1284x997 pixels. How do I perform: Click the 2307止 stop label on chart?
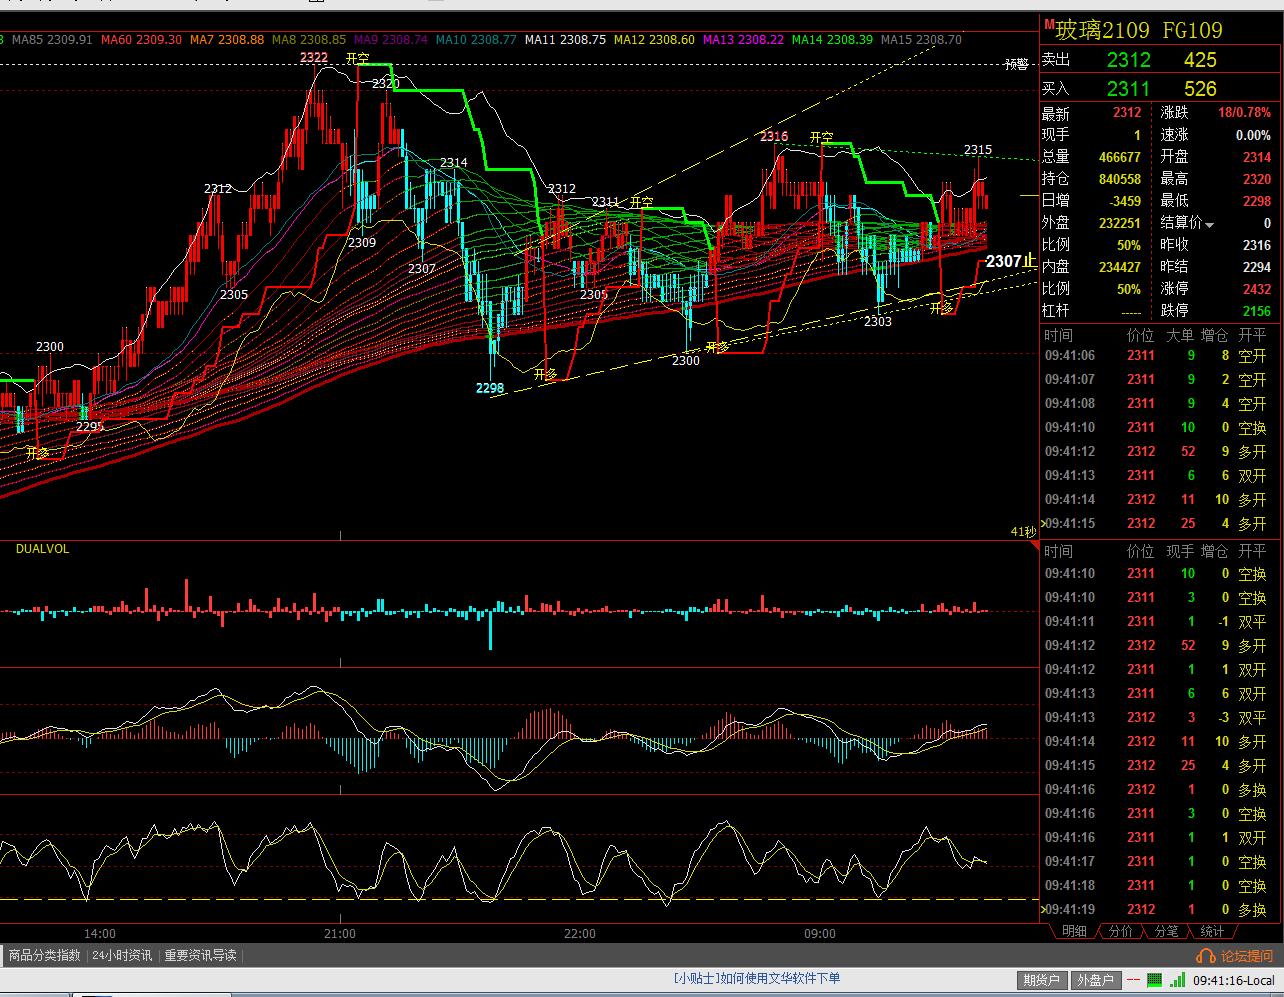(1010, 261)
